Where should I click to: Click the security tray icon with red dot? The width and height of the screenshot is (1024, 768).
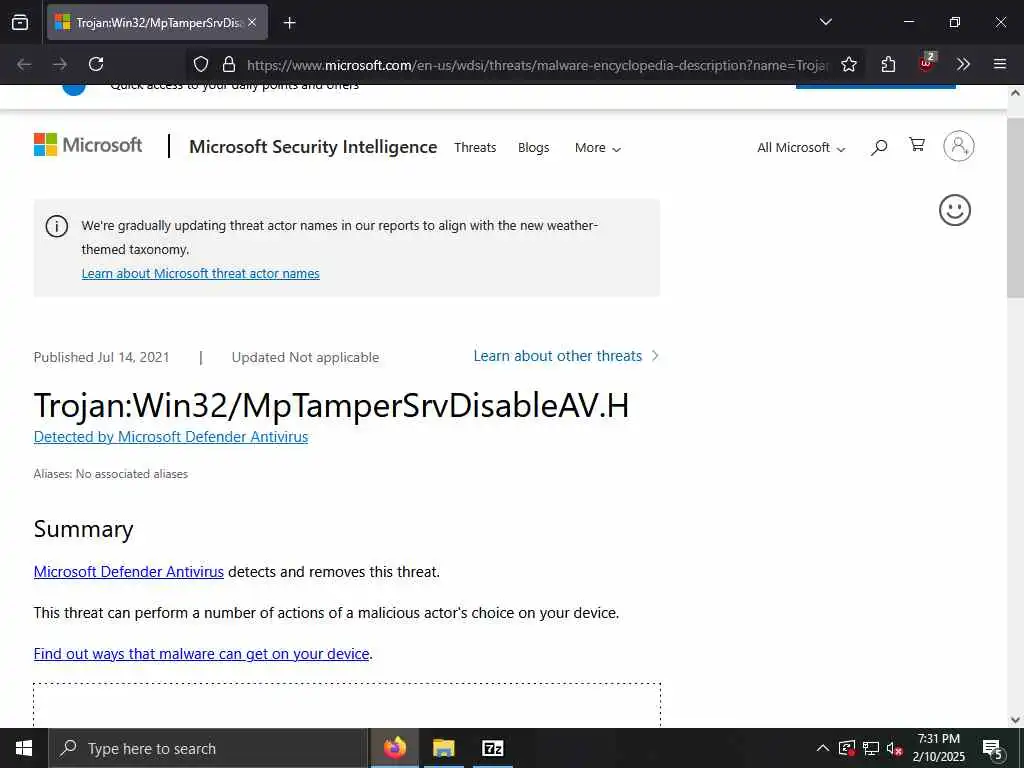click(x=847, y=748)
